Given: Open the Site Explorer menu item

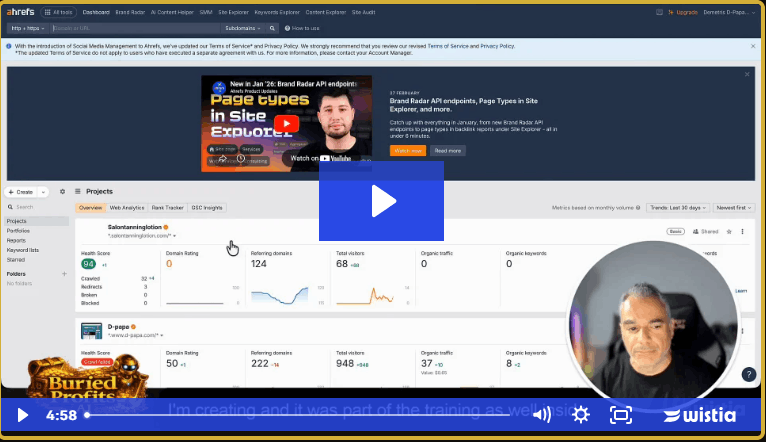Looking at the screenshot, I should 234,13.
